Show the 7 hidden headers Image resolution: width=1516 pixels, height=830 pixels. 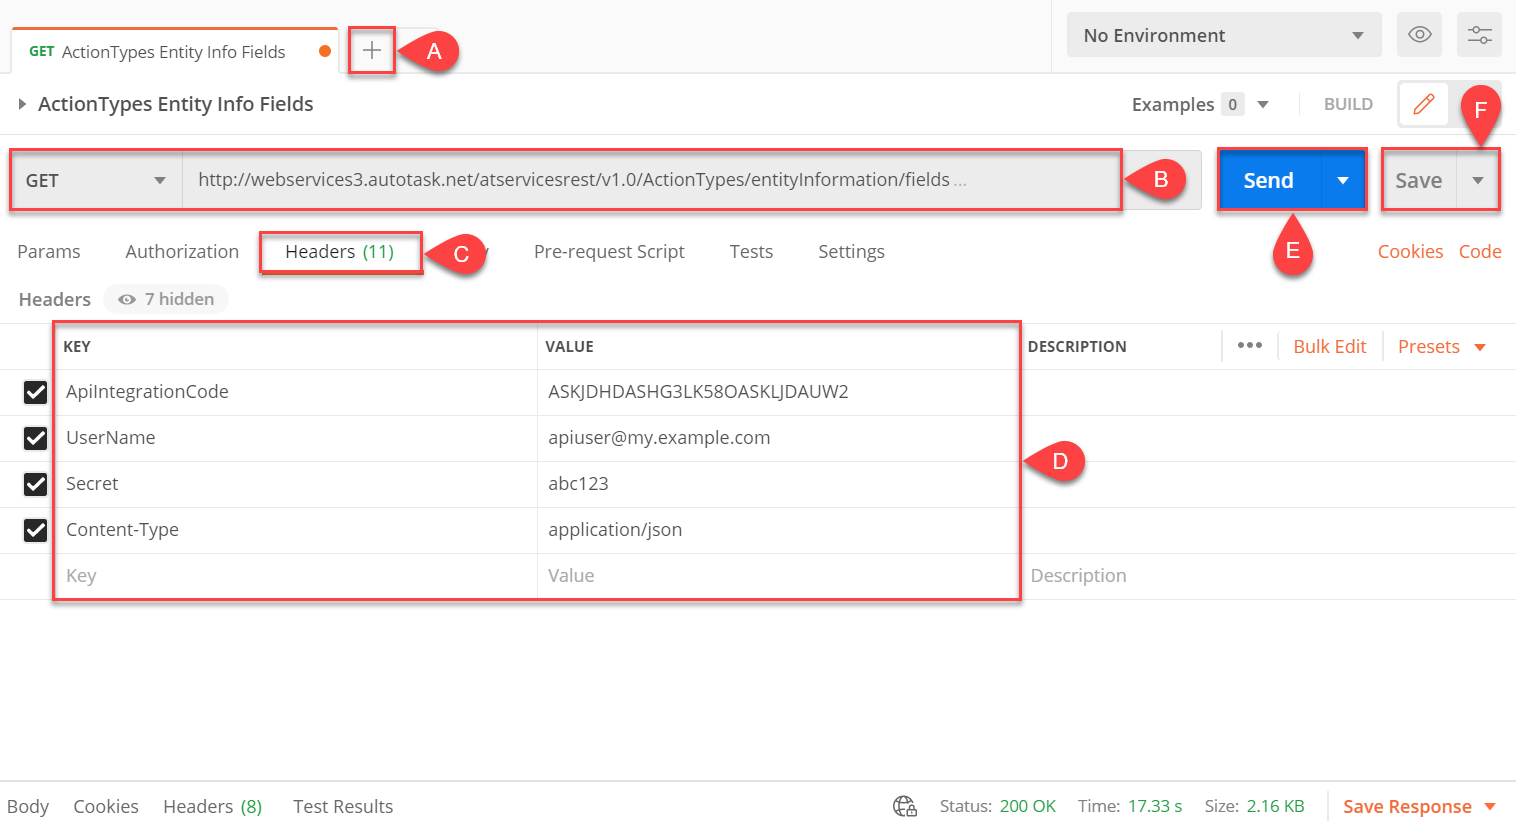pos(166,298)
